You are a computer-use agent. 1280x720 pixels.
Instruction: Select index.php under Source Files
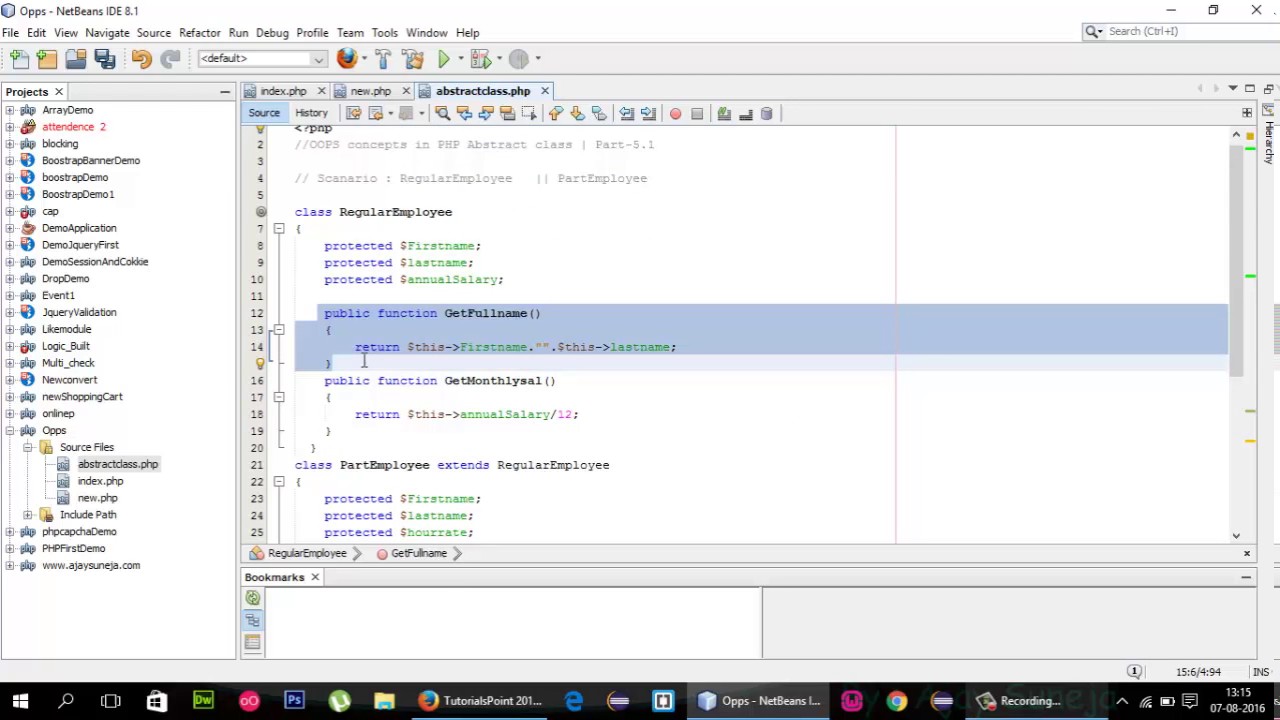pos(100,481)
